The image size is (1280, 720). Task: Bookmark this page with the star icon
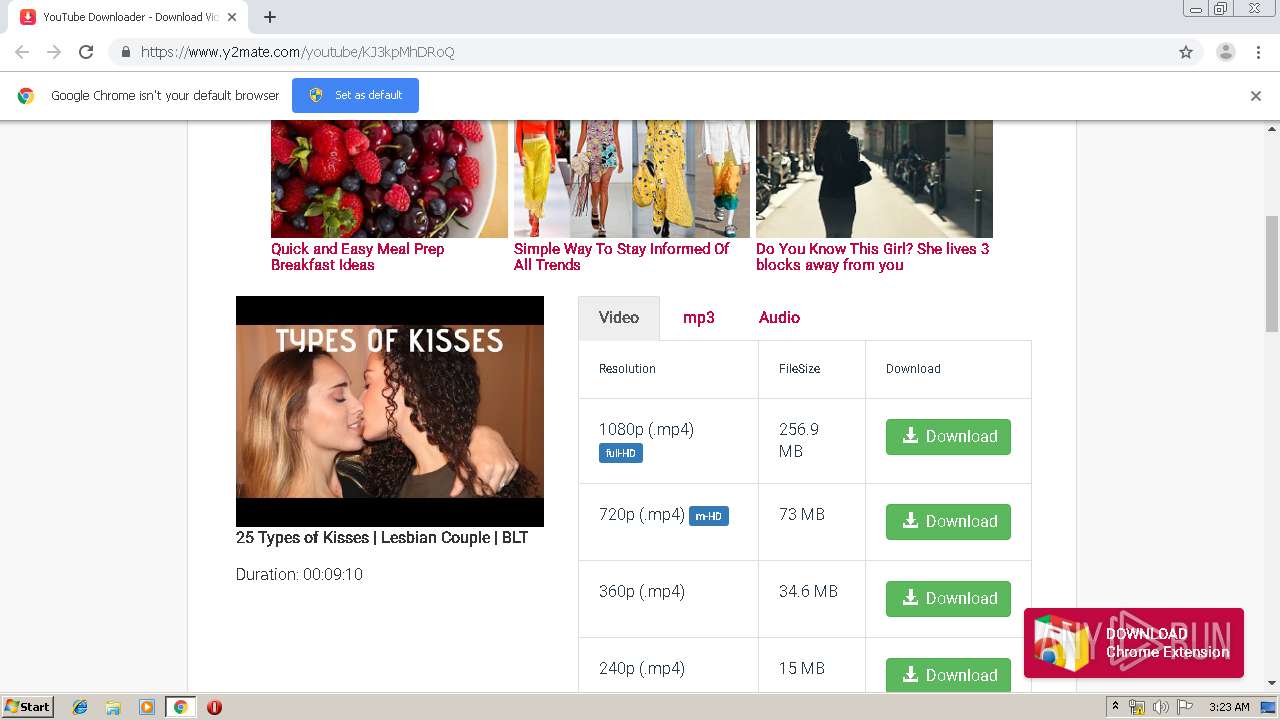point(1186,52)
